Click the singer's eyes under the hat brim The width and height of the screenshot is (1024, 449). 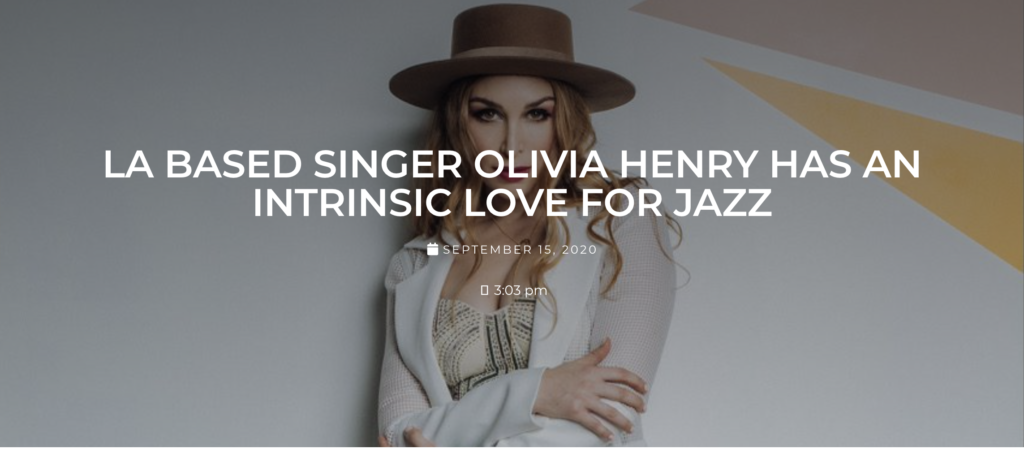[511, 112]
